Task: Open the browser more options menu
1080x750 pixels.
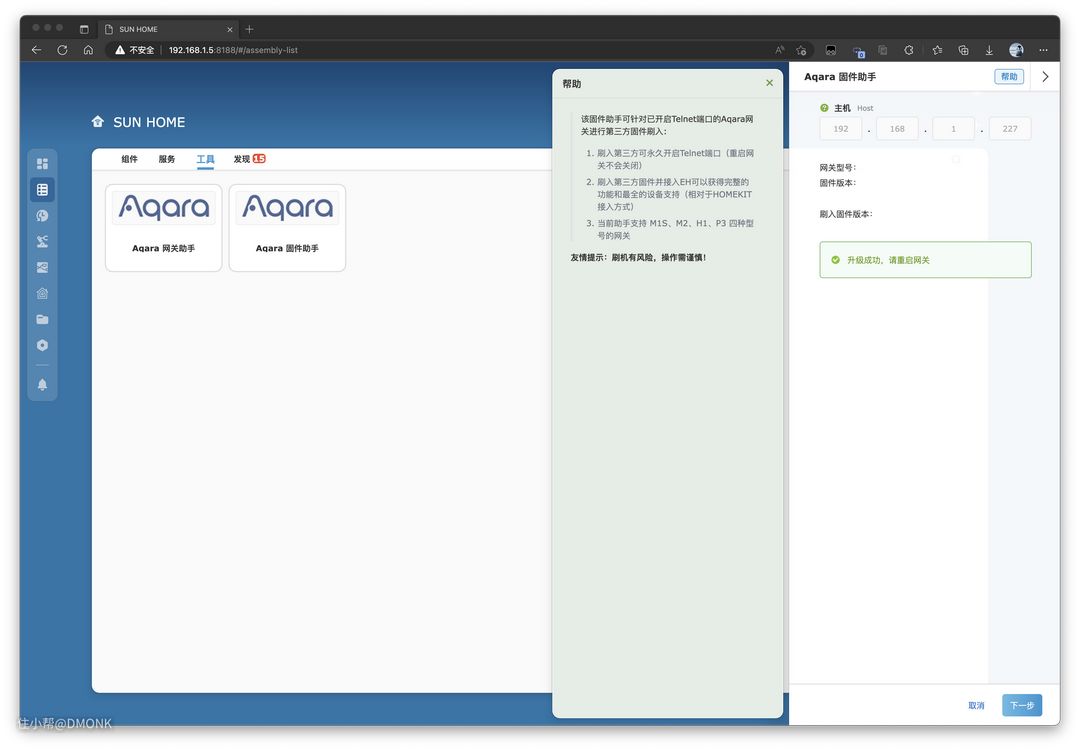Action: [x=1043, y=50]
